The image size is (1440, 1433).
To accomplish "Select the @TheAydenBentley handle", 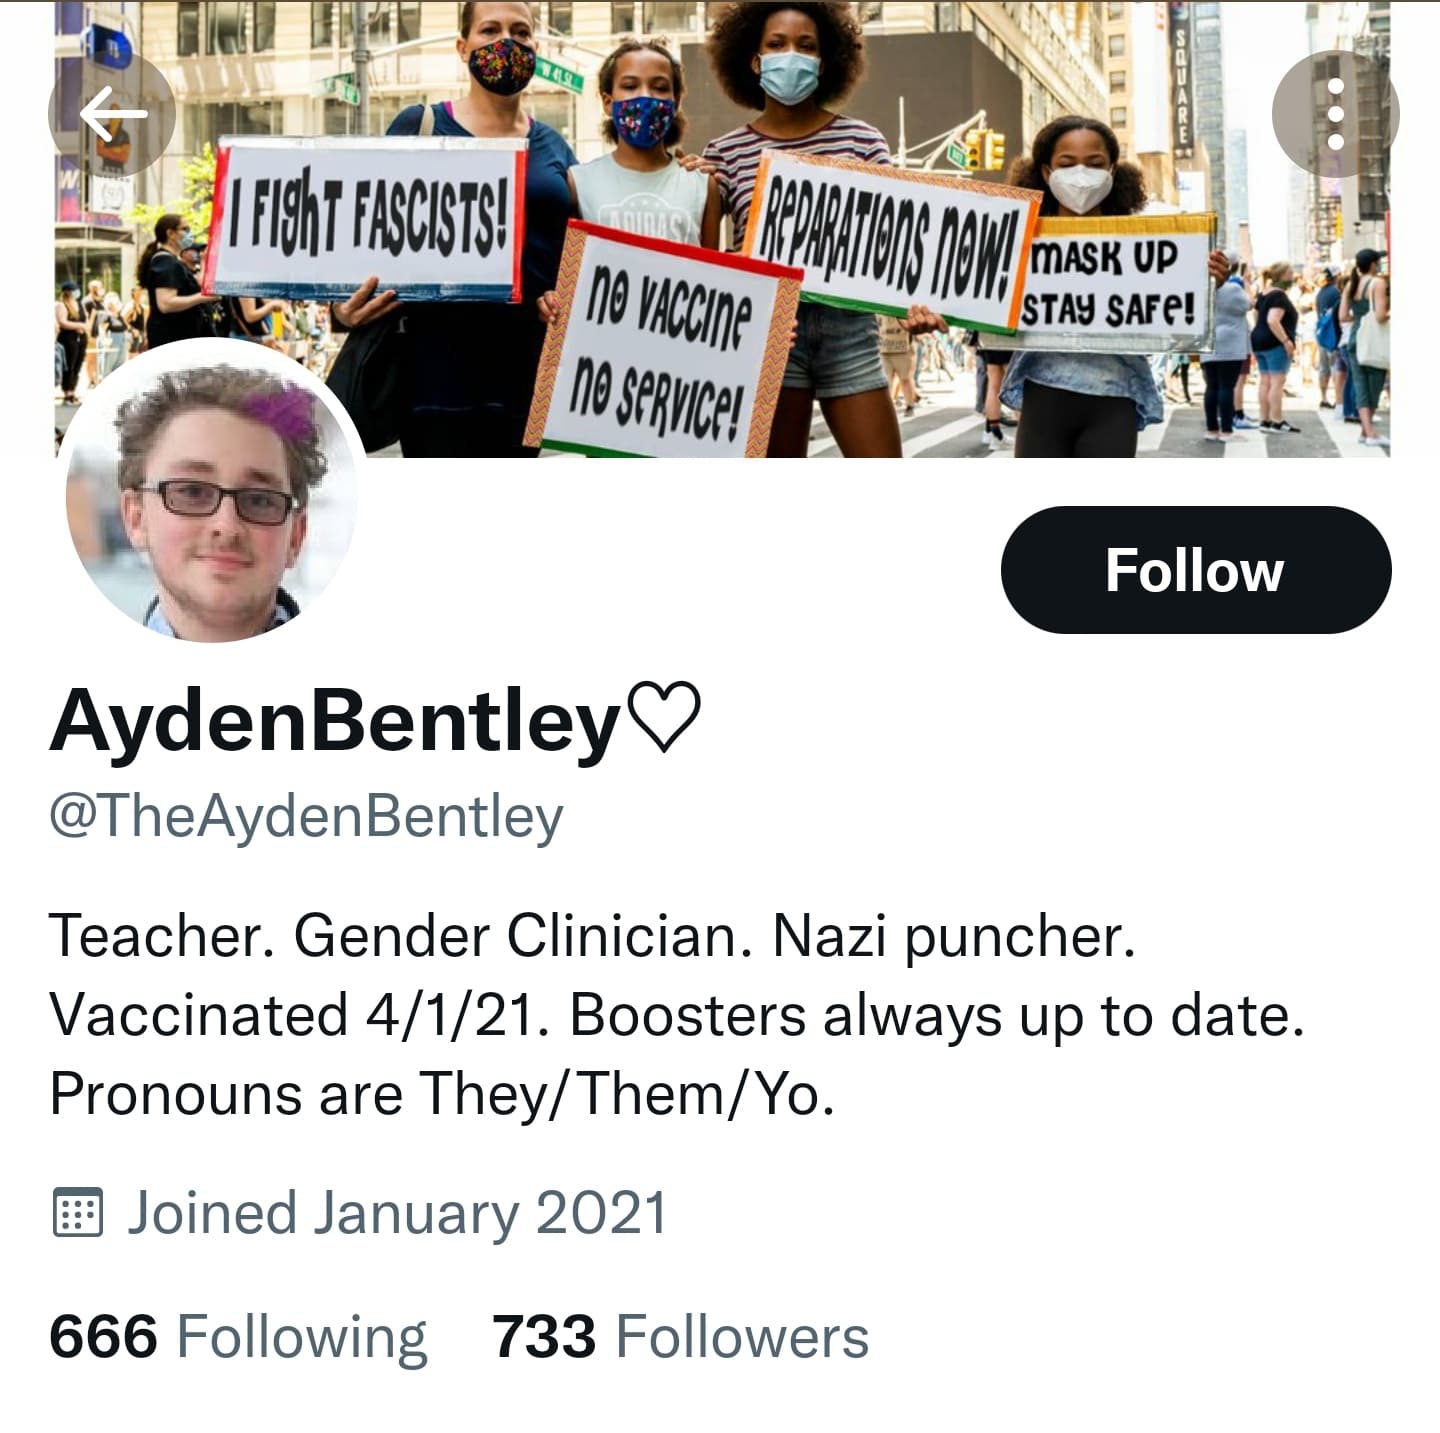I will click(306, 818).
